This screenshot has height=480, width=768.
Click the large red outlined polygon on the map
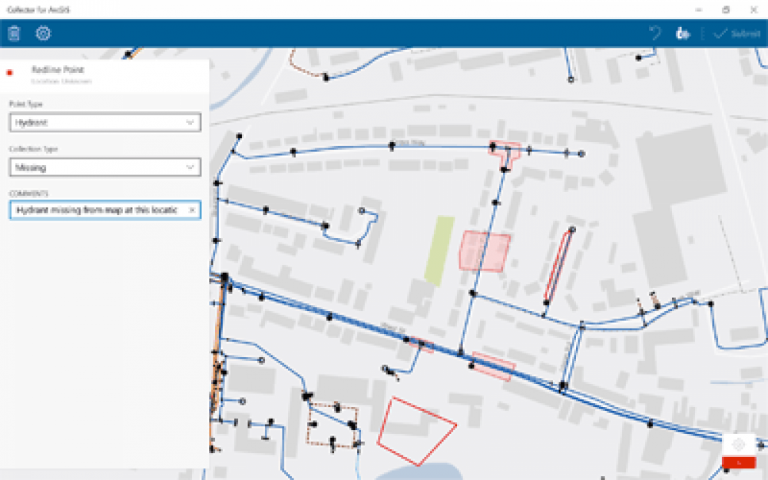[416, 431]
